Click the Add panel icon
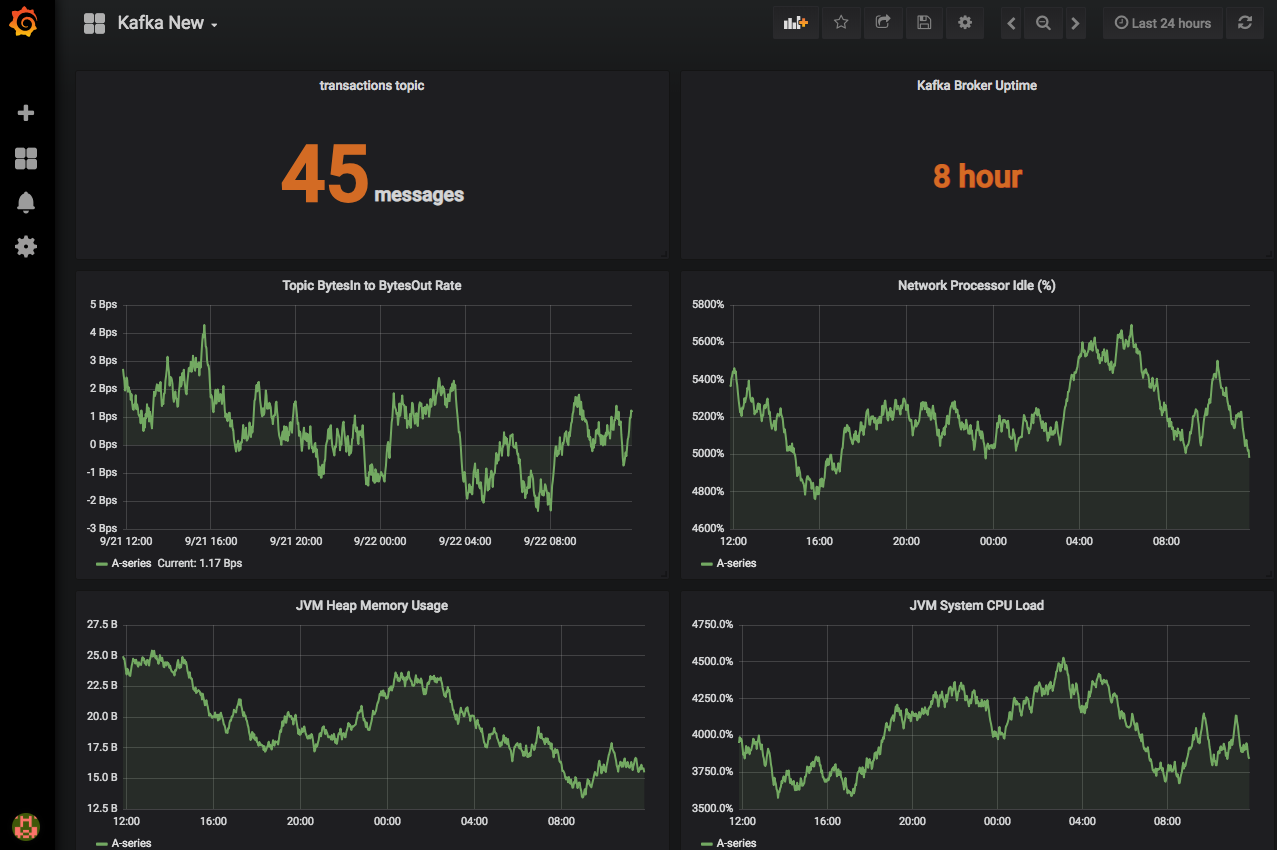This screenshot has height=850, width=1277. [796, 23]
